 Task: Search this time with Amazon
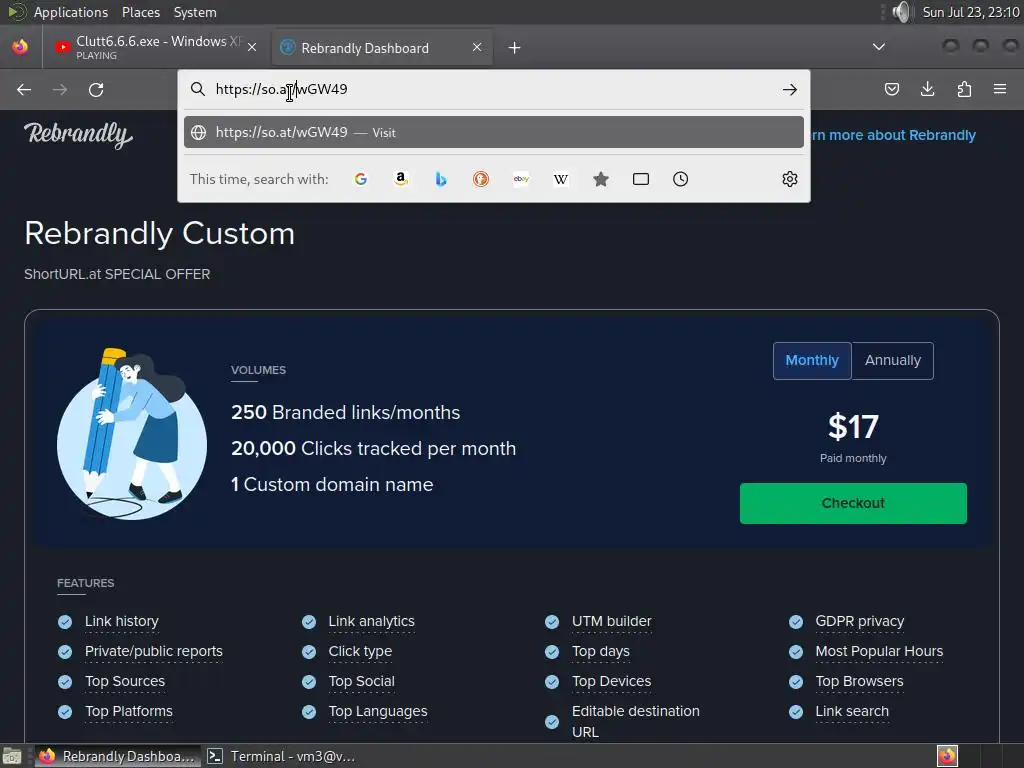(401, 179)
